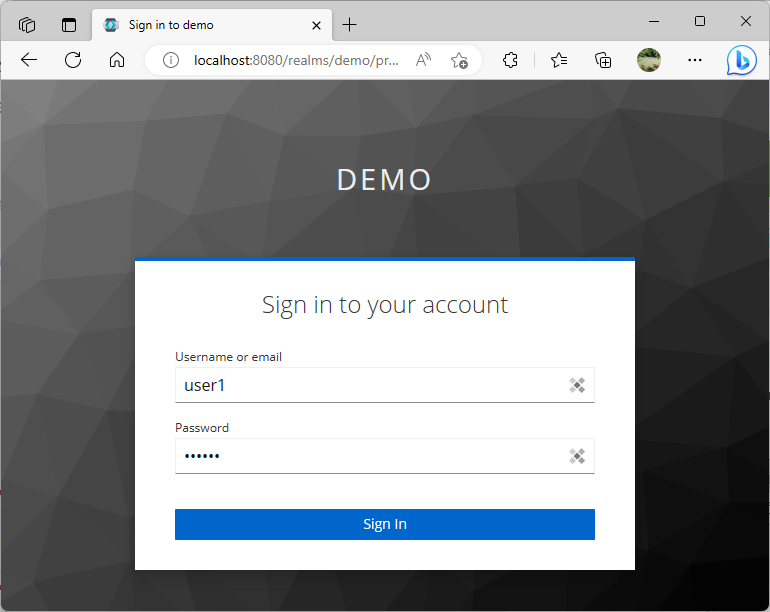This screenshot has width=770, height=612.
Task: Go back to the previous page
Action: click(x=29, y=60)
